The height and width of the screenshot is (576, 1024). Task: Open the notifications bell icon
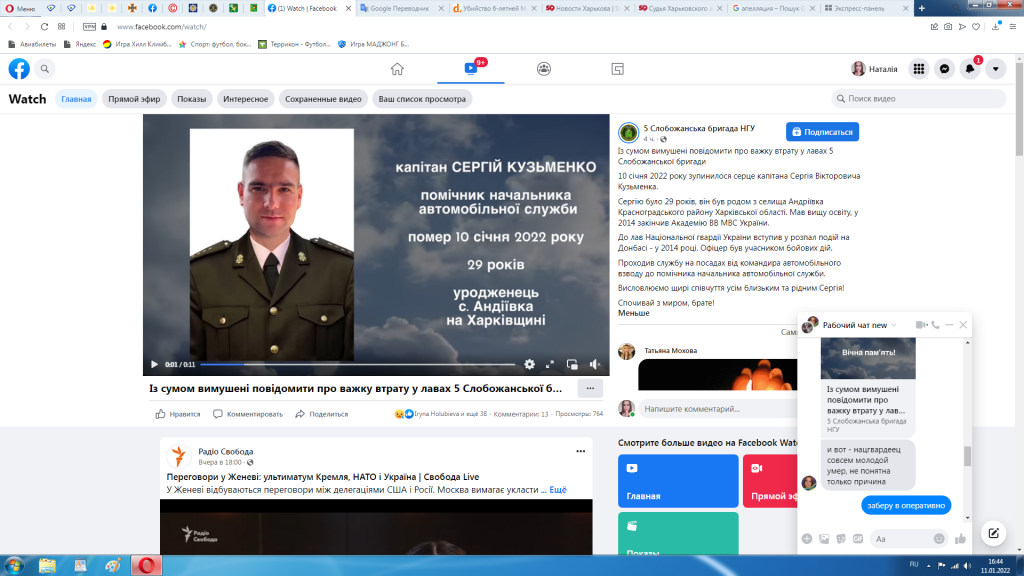[970, 69]
